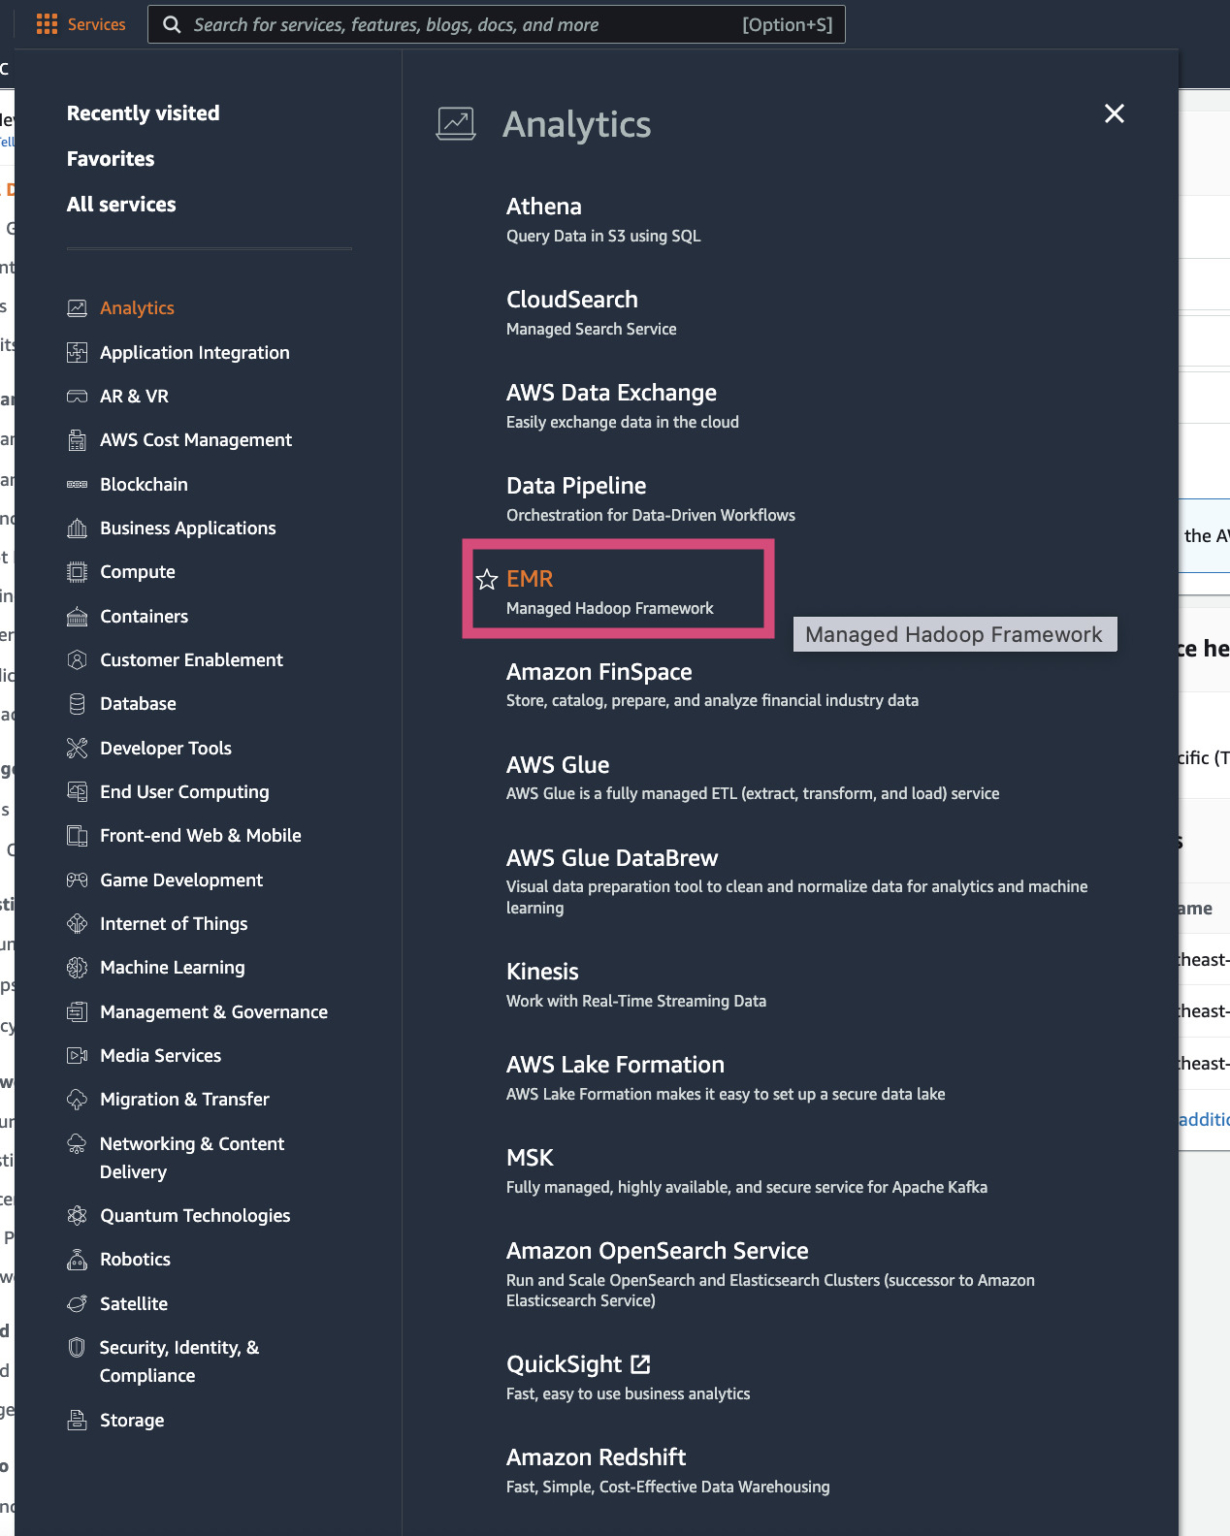Image resolution: width=1230 pixels, height=1536 pixels.
Task: Open Amazon Redshift service page
Action: coord(596,1457)
